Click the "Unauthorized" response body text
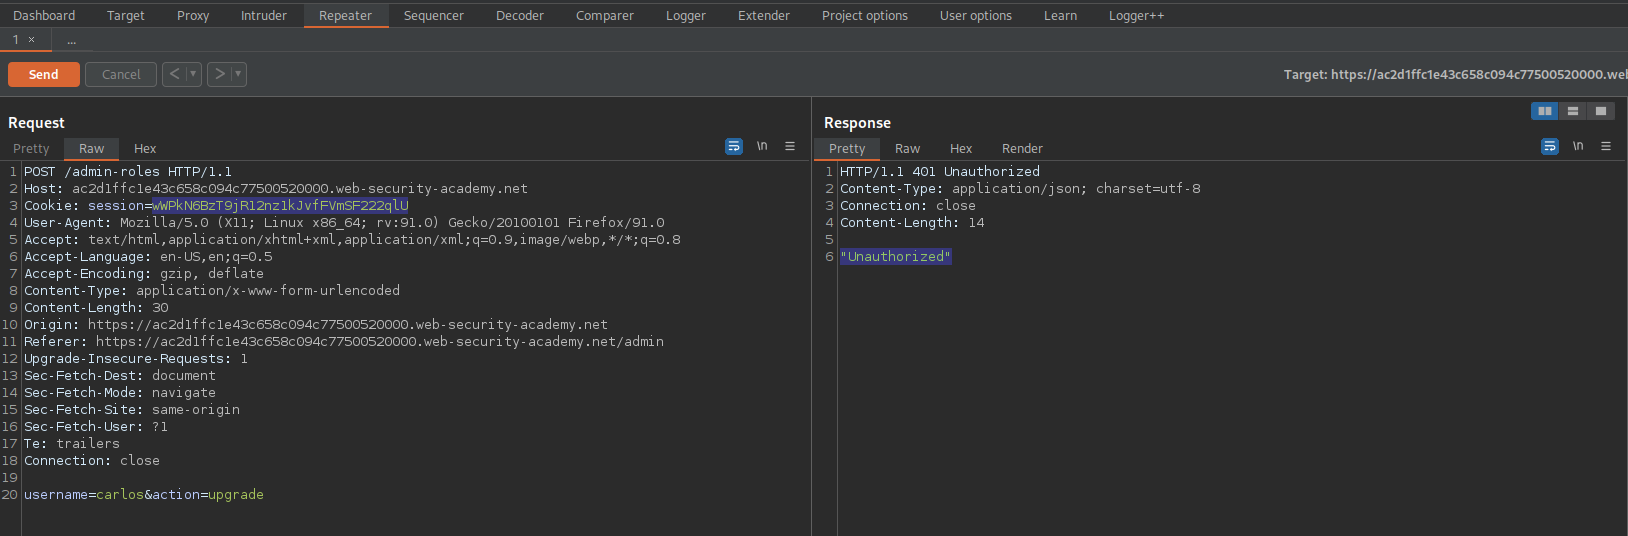1628x536 pixels. coord(896,257)
